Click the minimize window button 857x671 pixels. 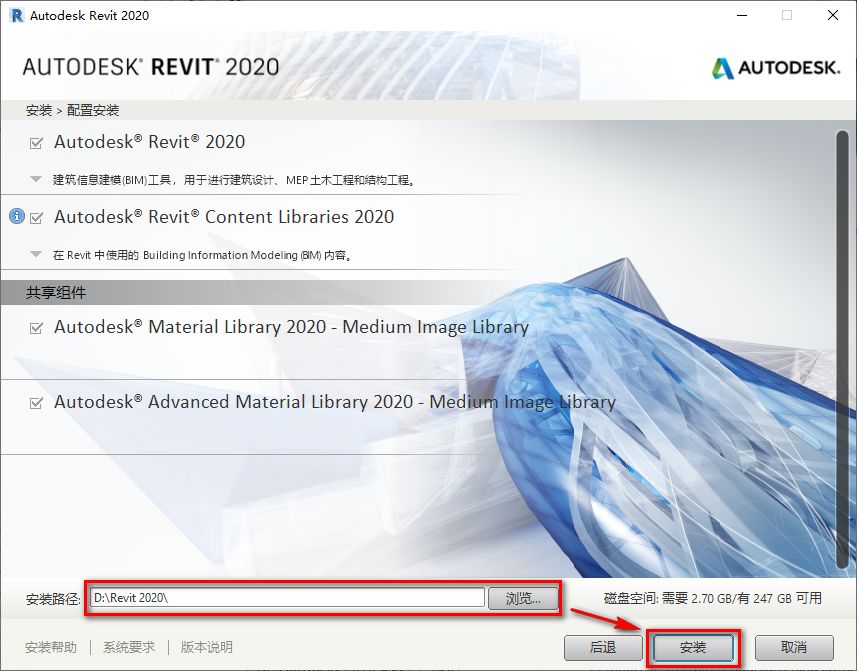tap(740, 15)
